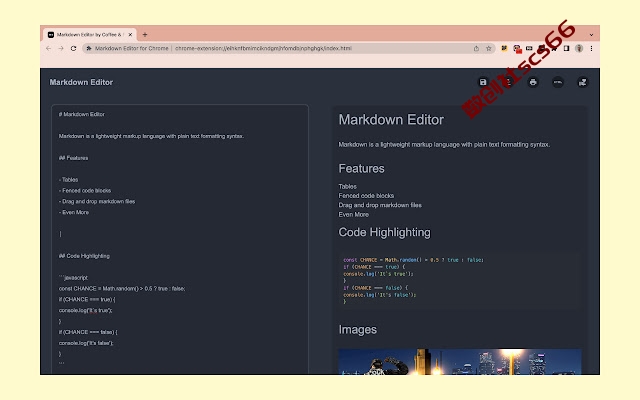Open a new tab with plus button

144,35
